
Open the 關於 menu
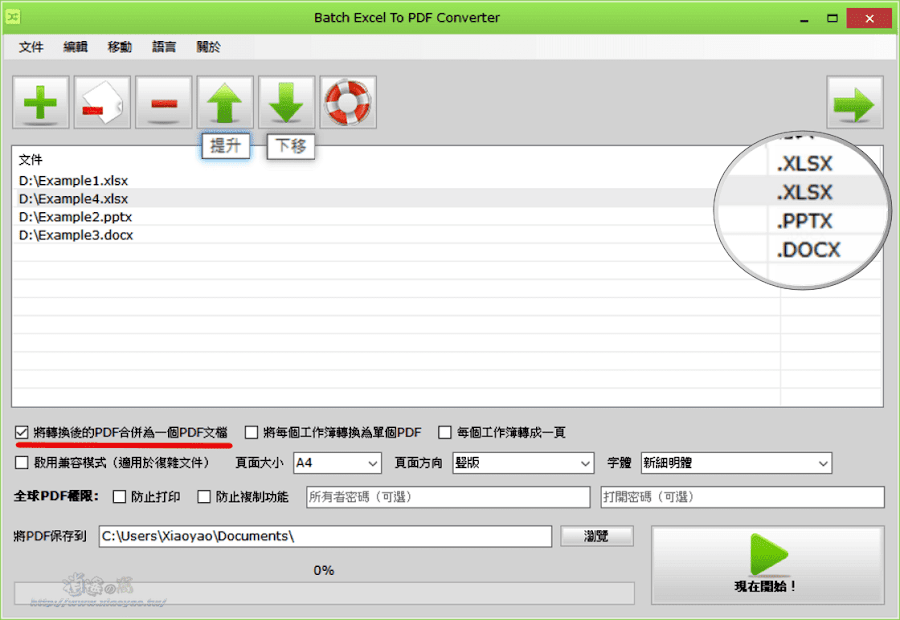click(208, 47)
